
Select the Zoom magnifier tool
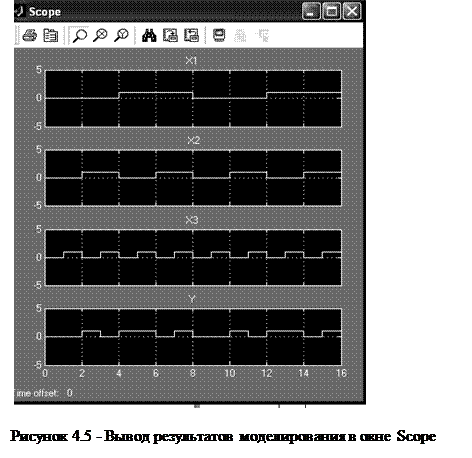coord(80,35)
